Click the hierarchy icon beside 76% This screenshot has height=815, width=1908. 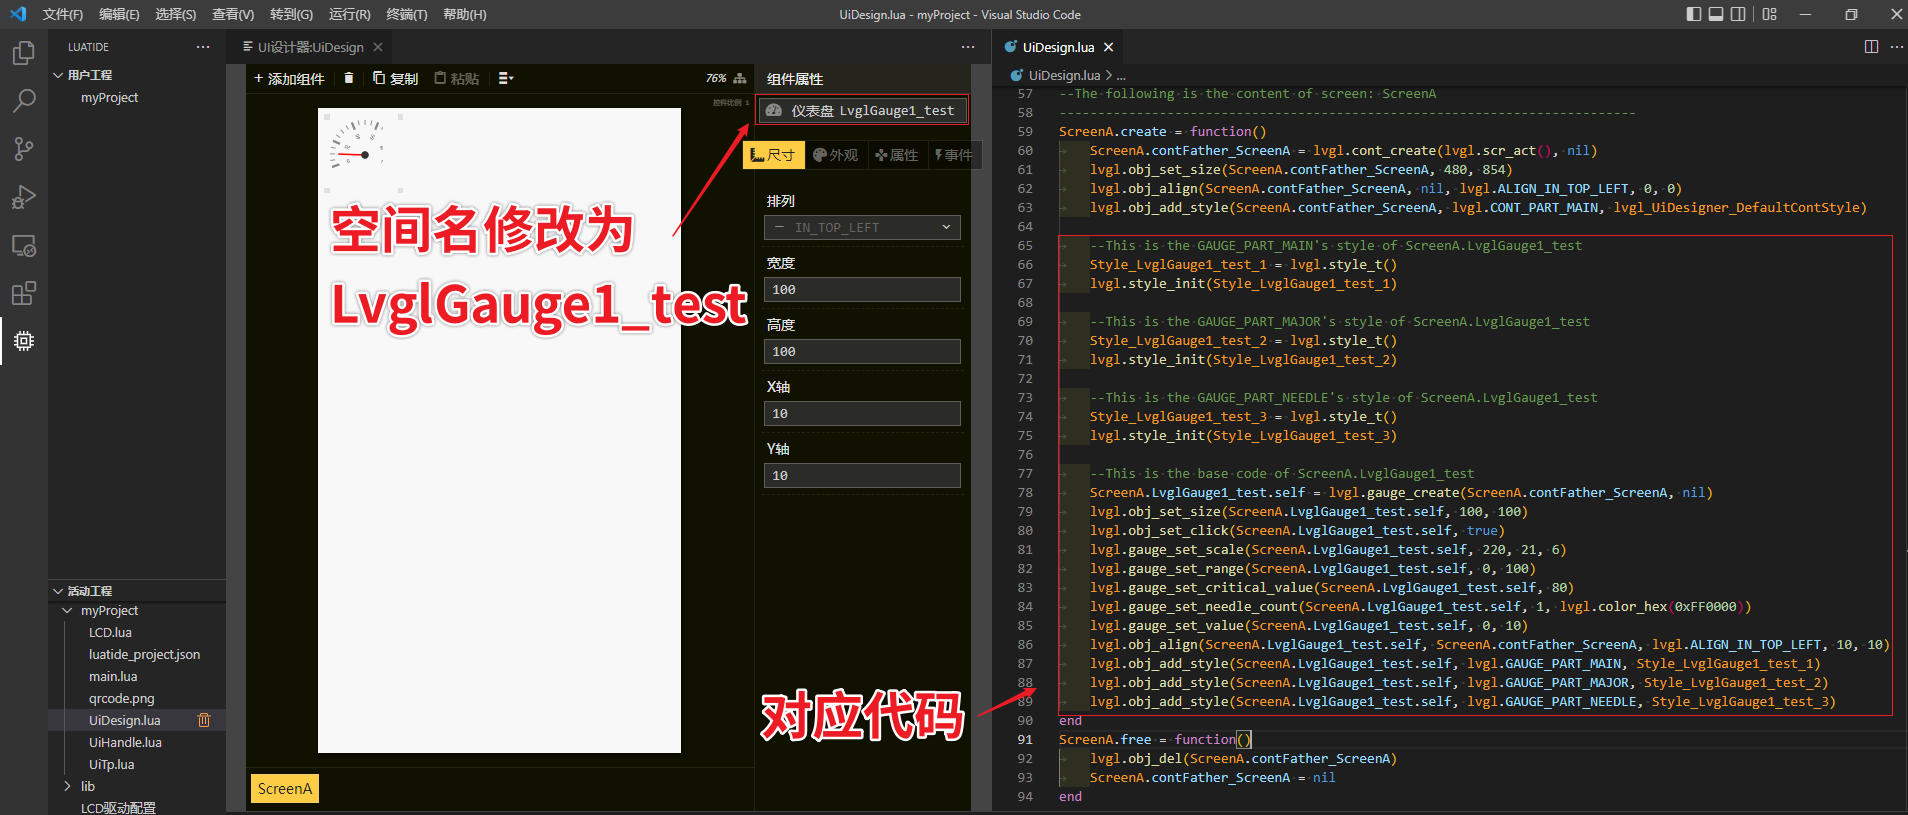point(740,78)
